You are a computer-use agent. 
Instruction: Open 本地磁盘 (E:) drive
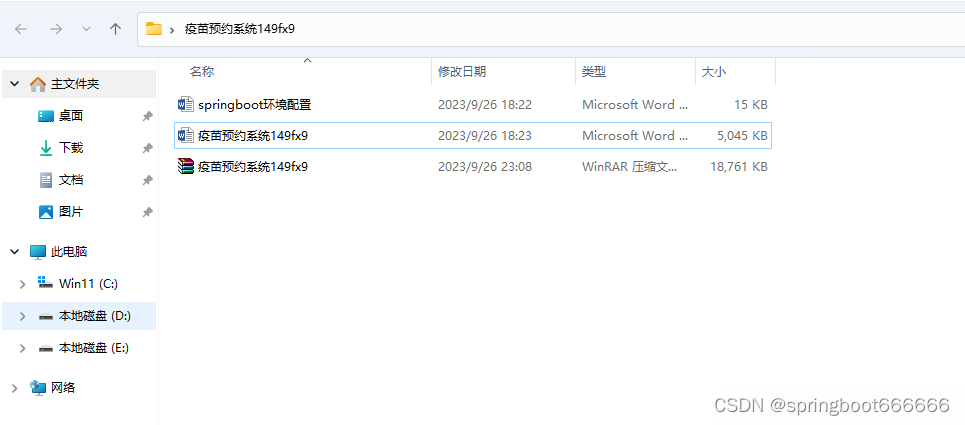click(x=94, y=348)
